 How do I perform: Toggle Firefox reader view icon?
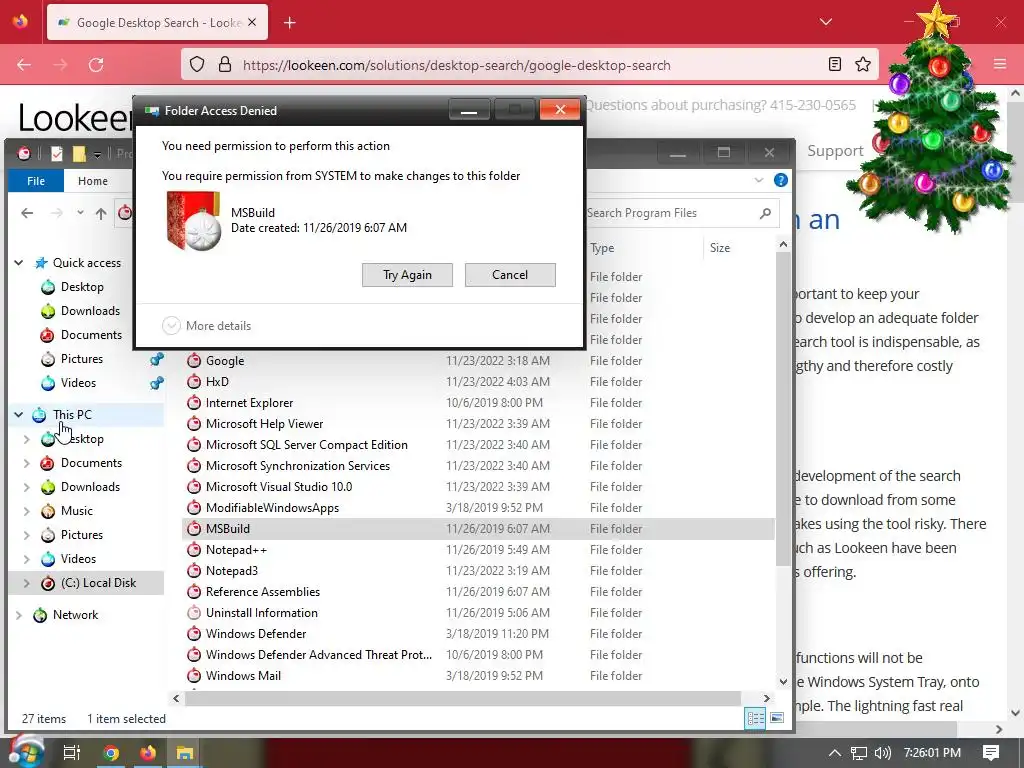pos(834,65)
